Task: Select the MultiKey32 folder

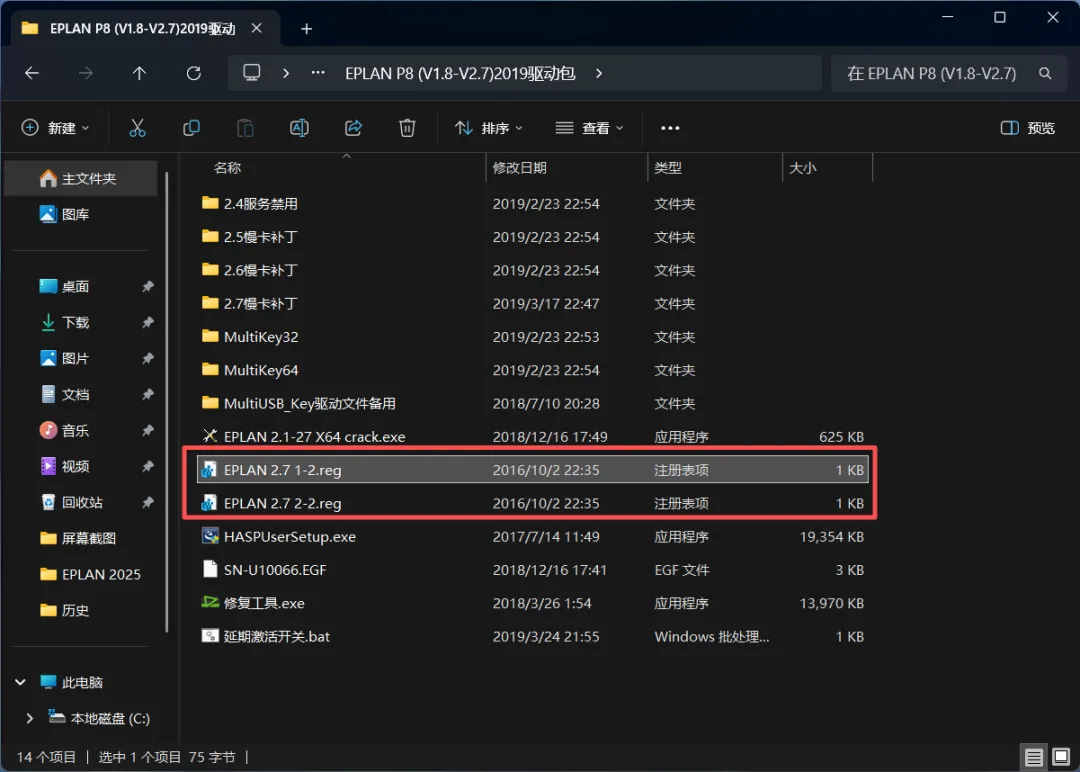Action: click(532, 337)
